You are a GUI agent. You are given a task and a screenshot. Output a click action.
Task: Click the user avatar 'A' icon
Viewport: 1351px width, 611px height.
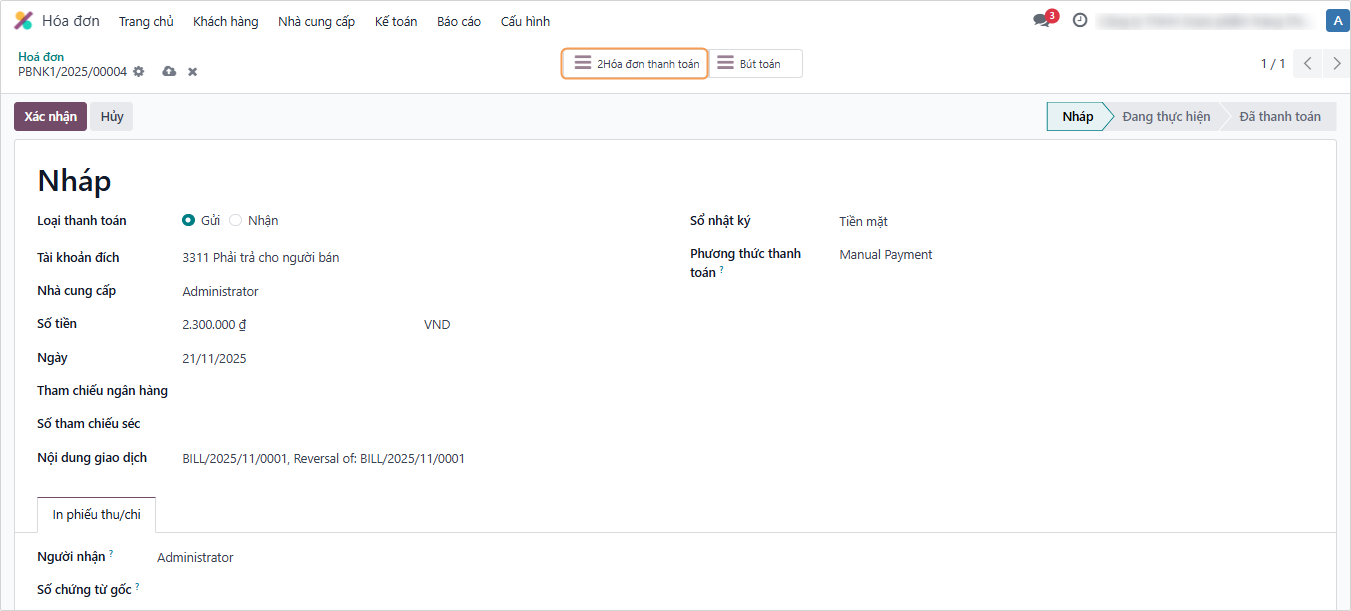tap(1337, 21)
